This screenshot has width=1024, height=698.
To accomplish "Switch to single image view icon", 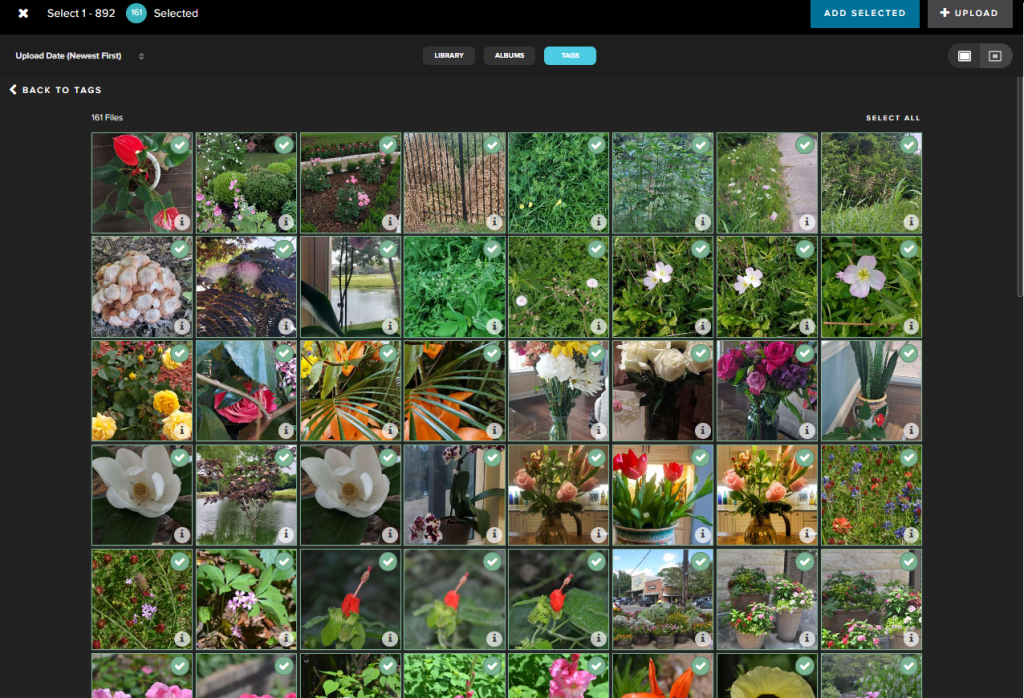I will click(995, 56).
